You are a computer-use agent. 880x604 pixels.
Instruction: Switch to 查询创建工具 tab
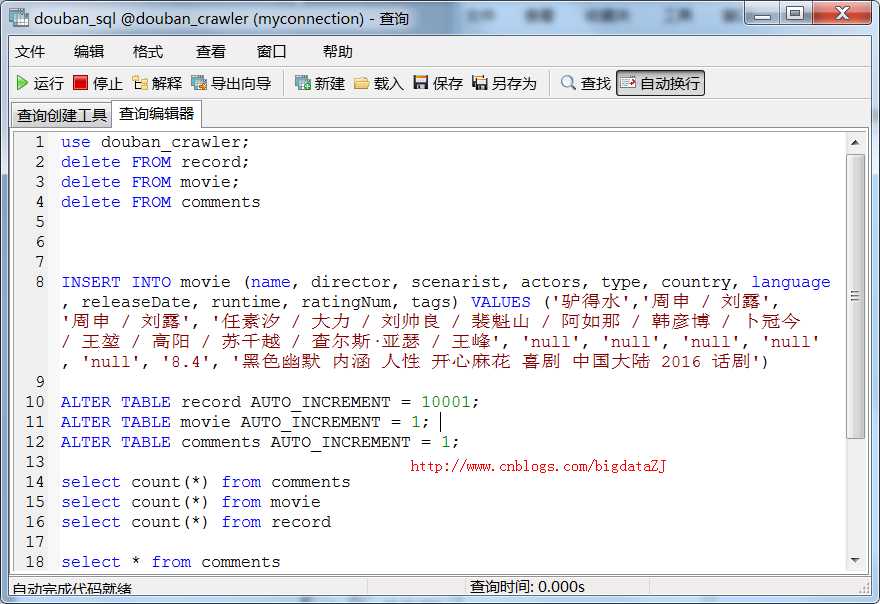pos(61,115)
